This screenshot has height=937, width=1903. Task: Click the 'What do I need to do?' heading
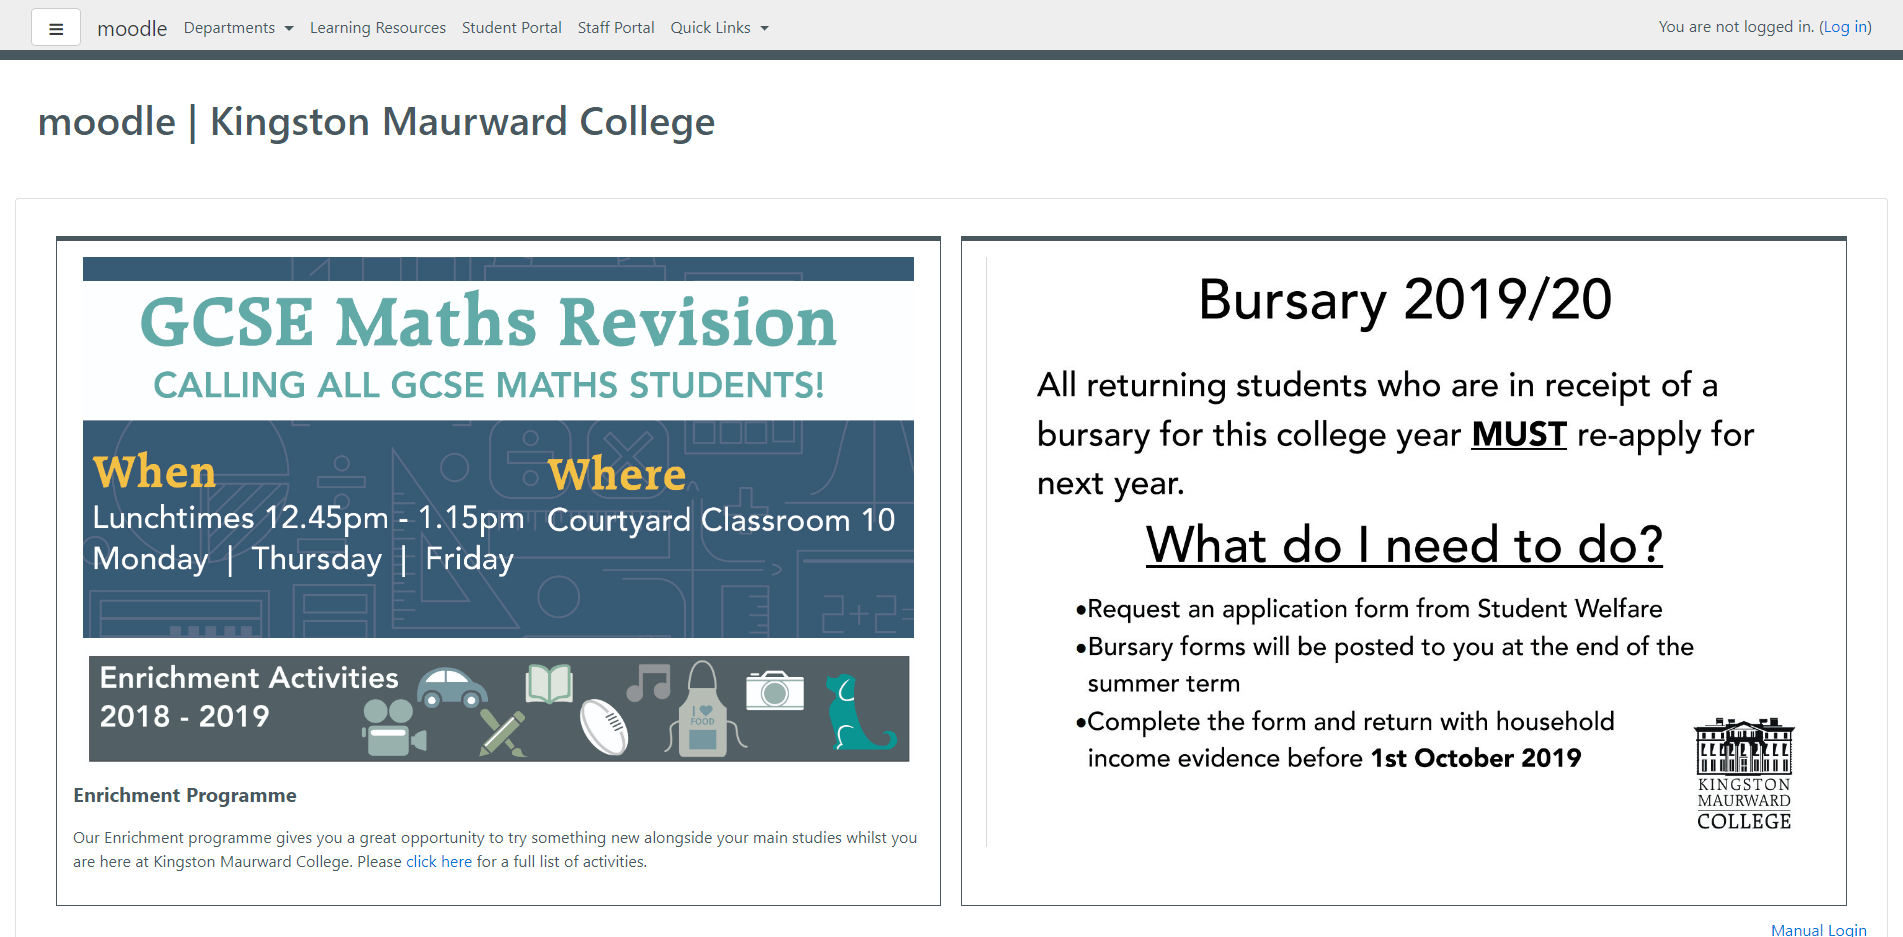point(1404,545)
